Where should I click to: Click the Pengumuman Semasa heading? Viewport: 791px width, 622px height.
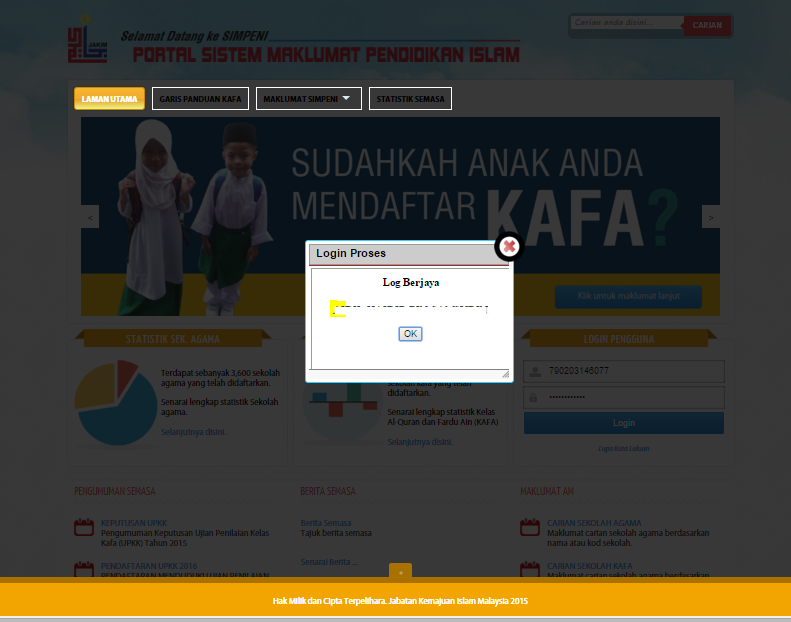(x=115, y=491)
